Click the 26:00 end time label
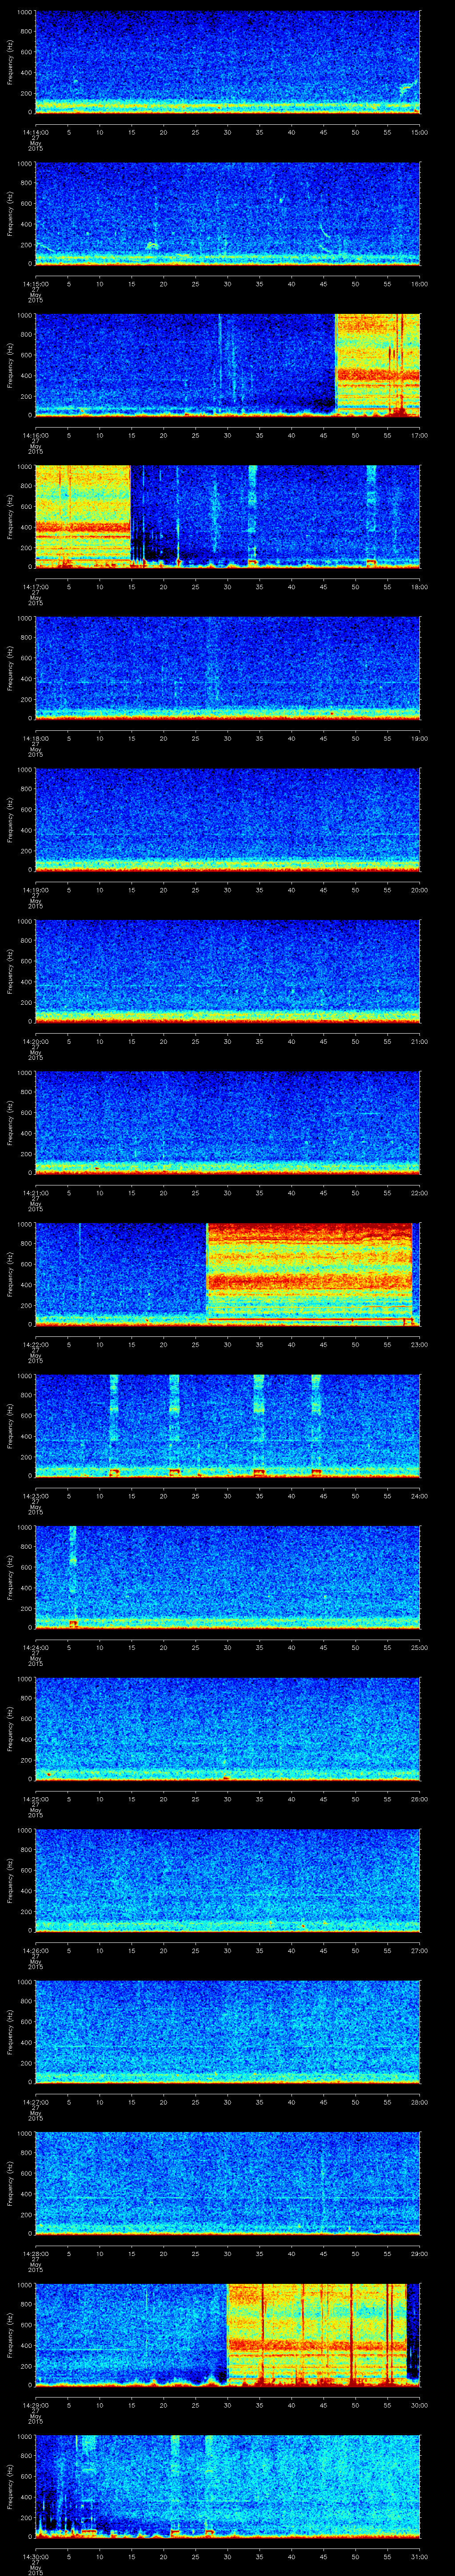This screenshot has width=455, height=2576. 420,1798
